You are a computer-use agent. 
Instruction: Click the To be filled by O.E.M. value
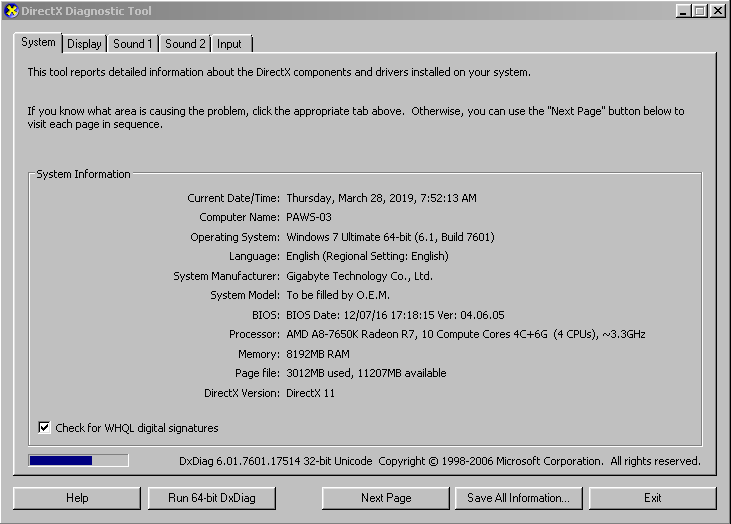pyautogui.click(x=338, y=295)
